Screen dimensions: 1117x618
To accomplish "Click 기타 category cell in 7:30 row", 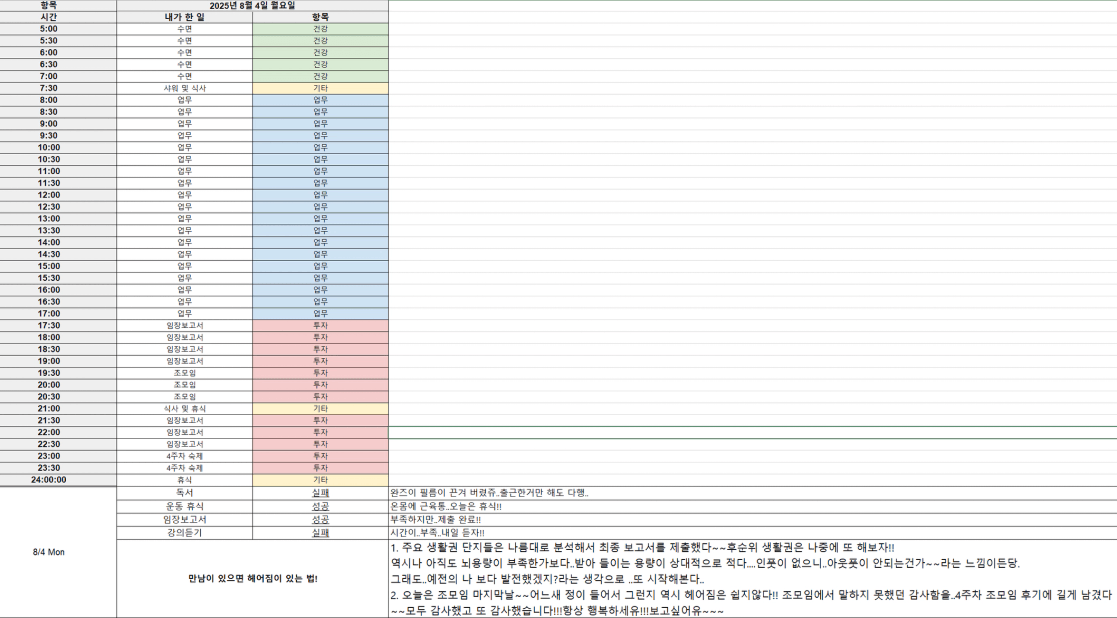I will coord(321,88).
